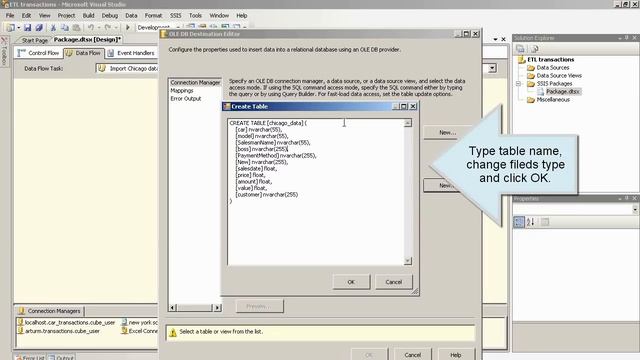640x360 pixels.
Task: Click Help in the OLE DB Destination Editor
Action: pos(456,355)
